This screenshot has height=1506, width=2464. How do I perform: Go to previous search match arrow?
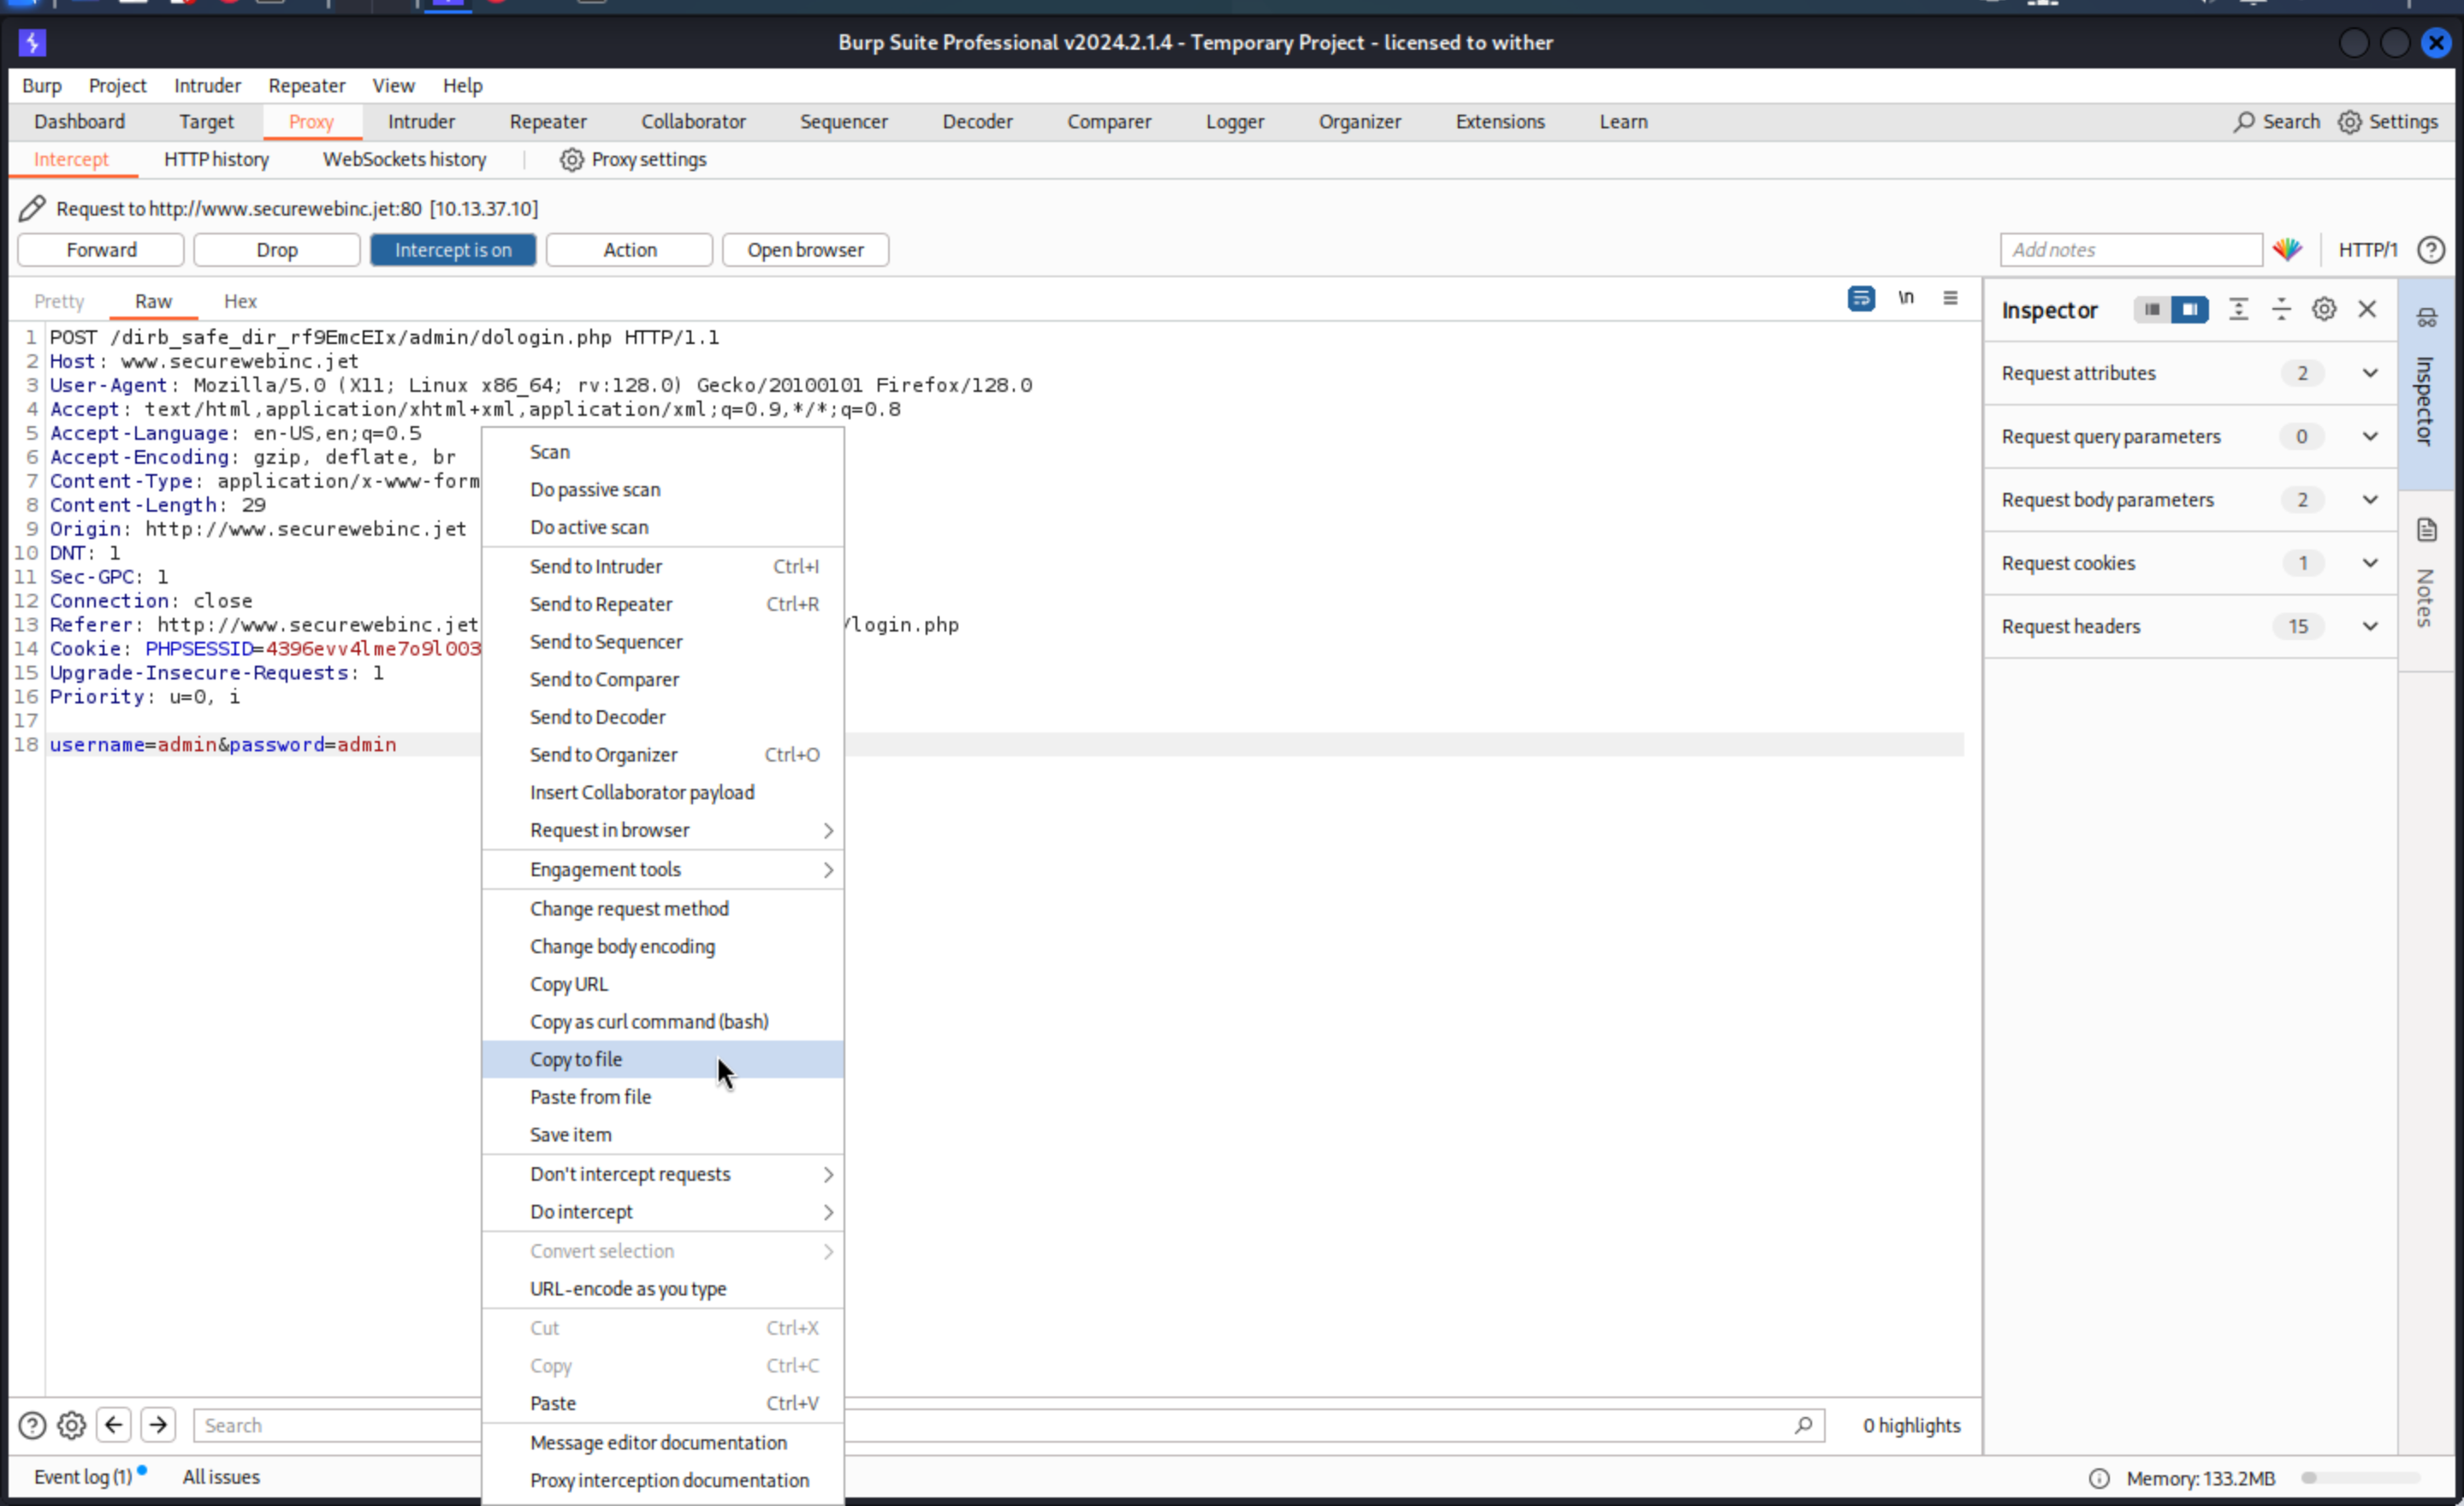point(114,1425)
